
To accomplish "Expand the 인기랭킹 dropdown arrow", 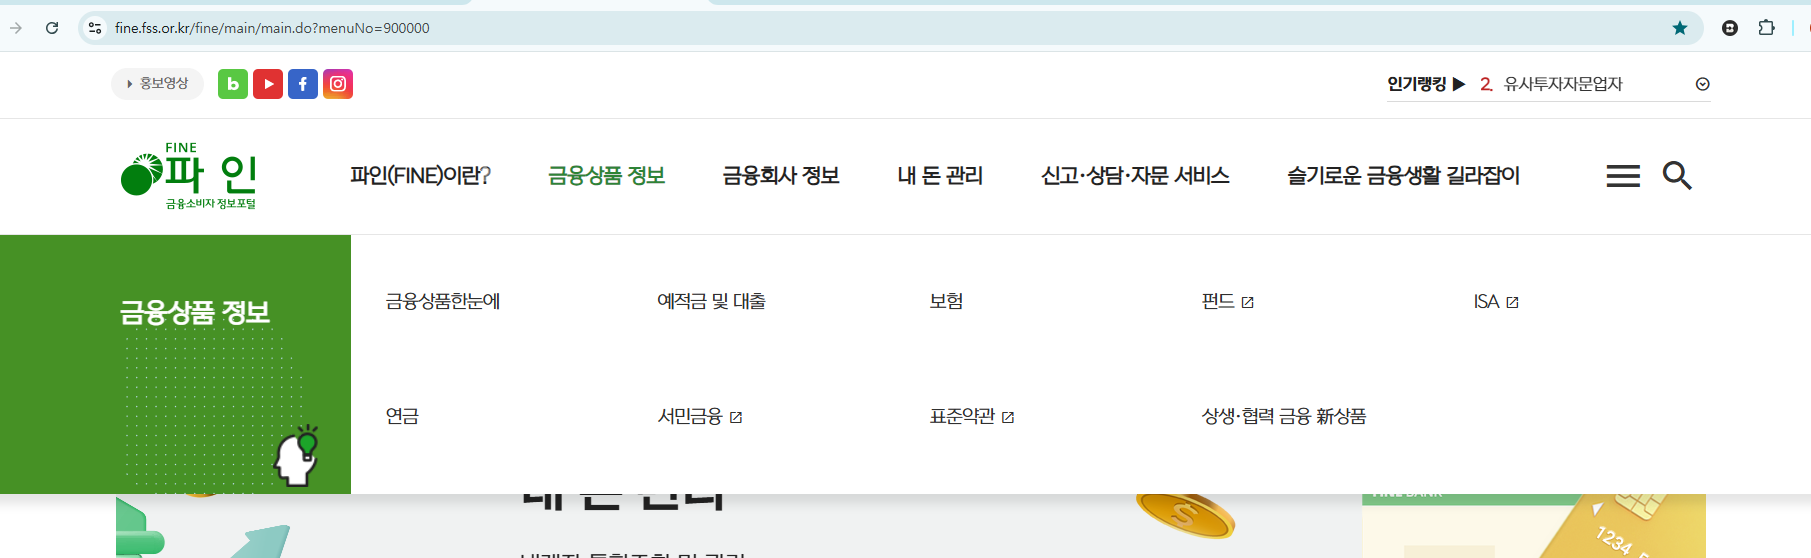I will [x=1702, y=84].
